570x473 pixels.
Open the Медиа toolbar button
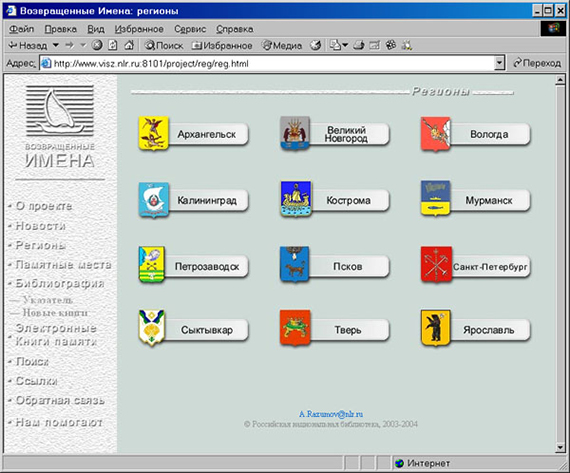click(282, 45)
